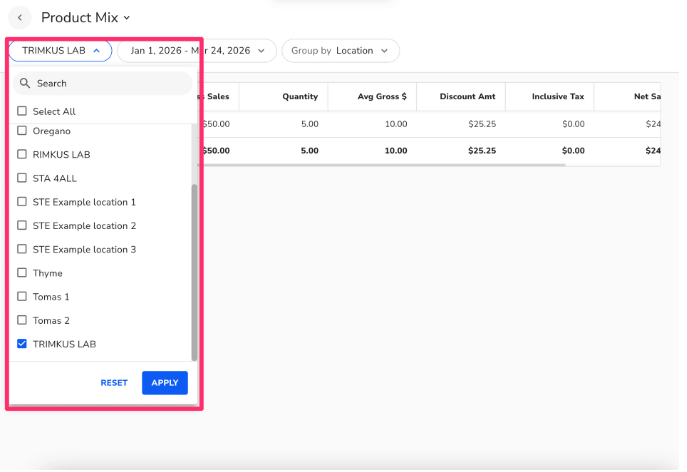
Task: Check the Tomas 2 checkbox
Action: click(x=22, y=320)
